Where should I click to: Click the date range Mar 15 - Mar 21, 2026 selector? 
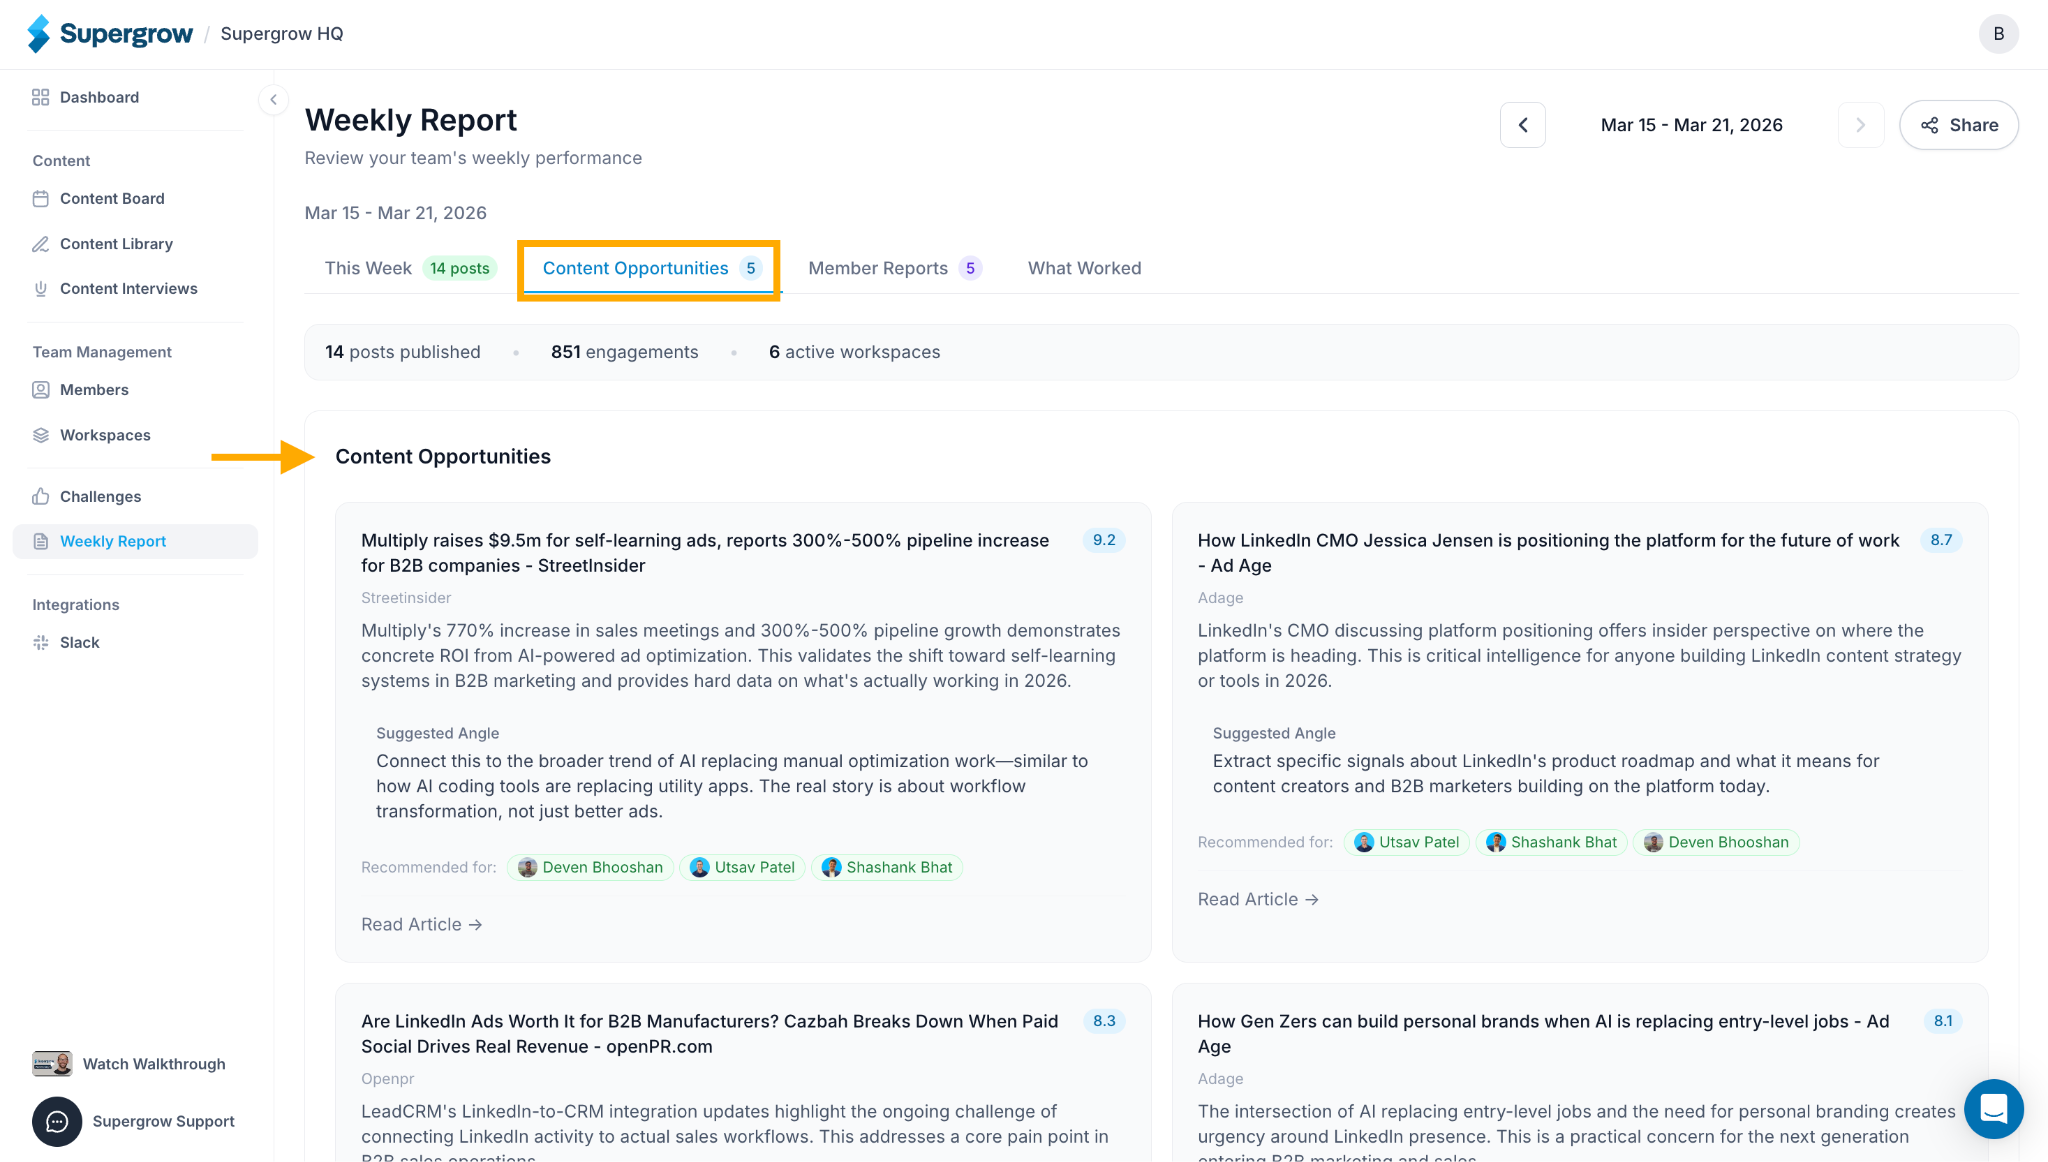click(1691, 125)
